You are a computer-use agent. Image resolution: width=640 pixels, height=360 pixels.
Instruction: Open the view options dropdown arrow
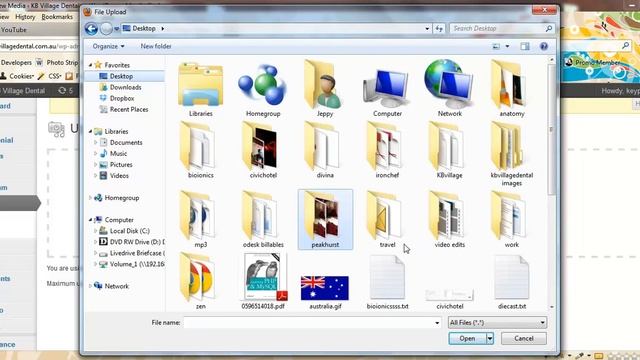[x=507, y=47]
